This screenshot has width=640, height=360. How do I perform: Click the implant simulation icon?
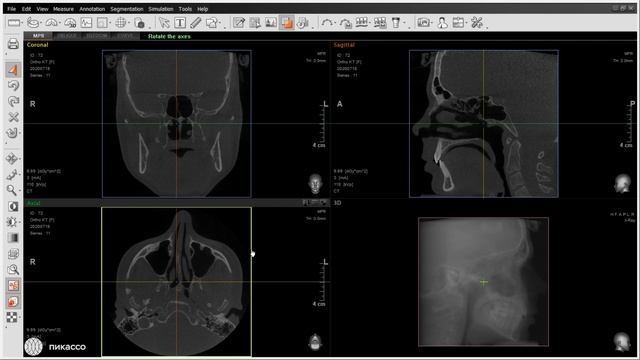[x=396, y=23]
